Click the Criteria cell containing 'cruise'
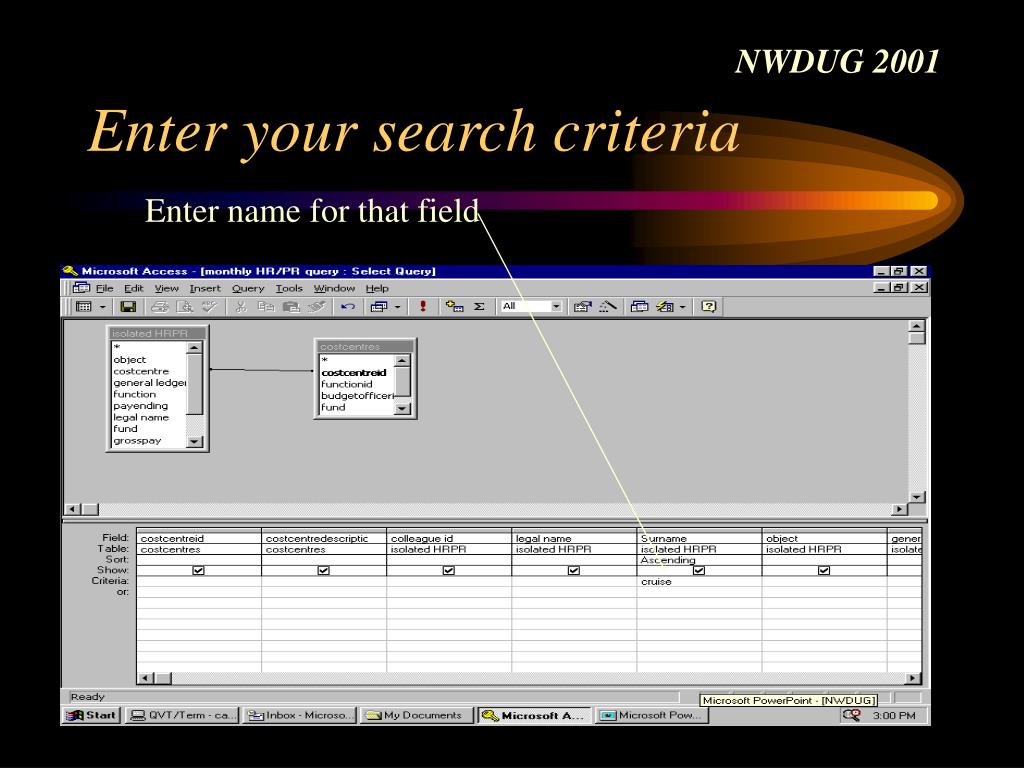Image resolution: width=1024 pixels, height=768 pixels. pyautogui.click(x=699, y=581)
